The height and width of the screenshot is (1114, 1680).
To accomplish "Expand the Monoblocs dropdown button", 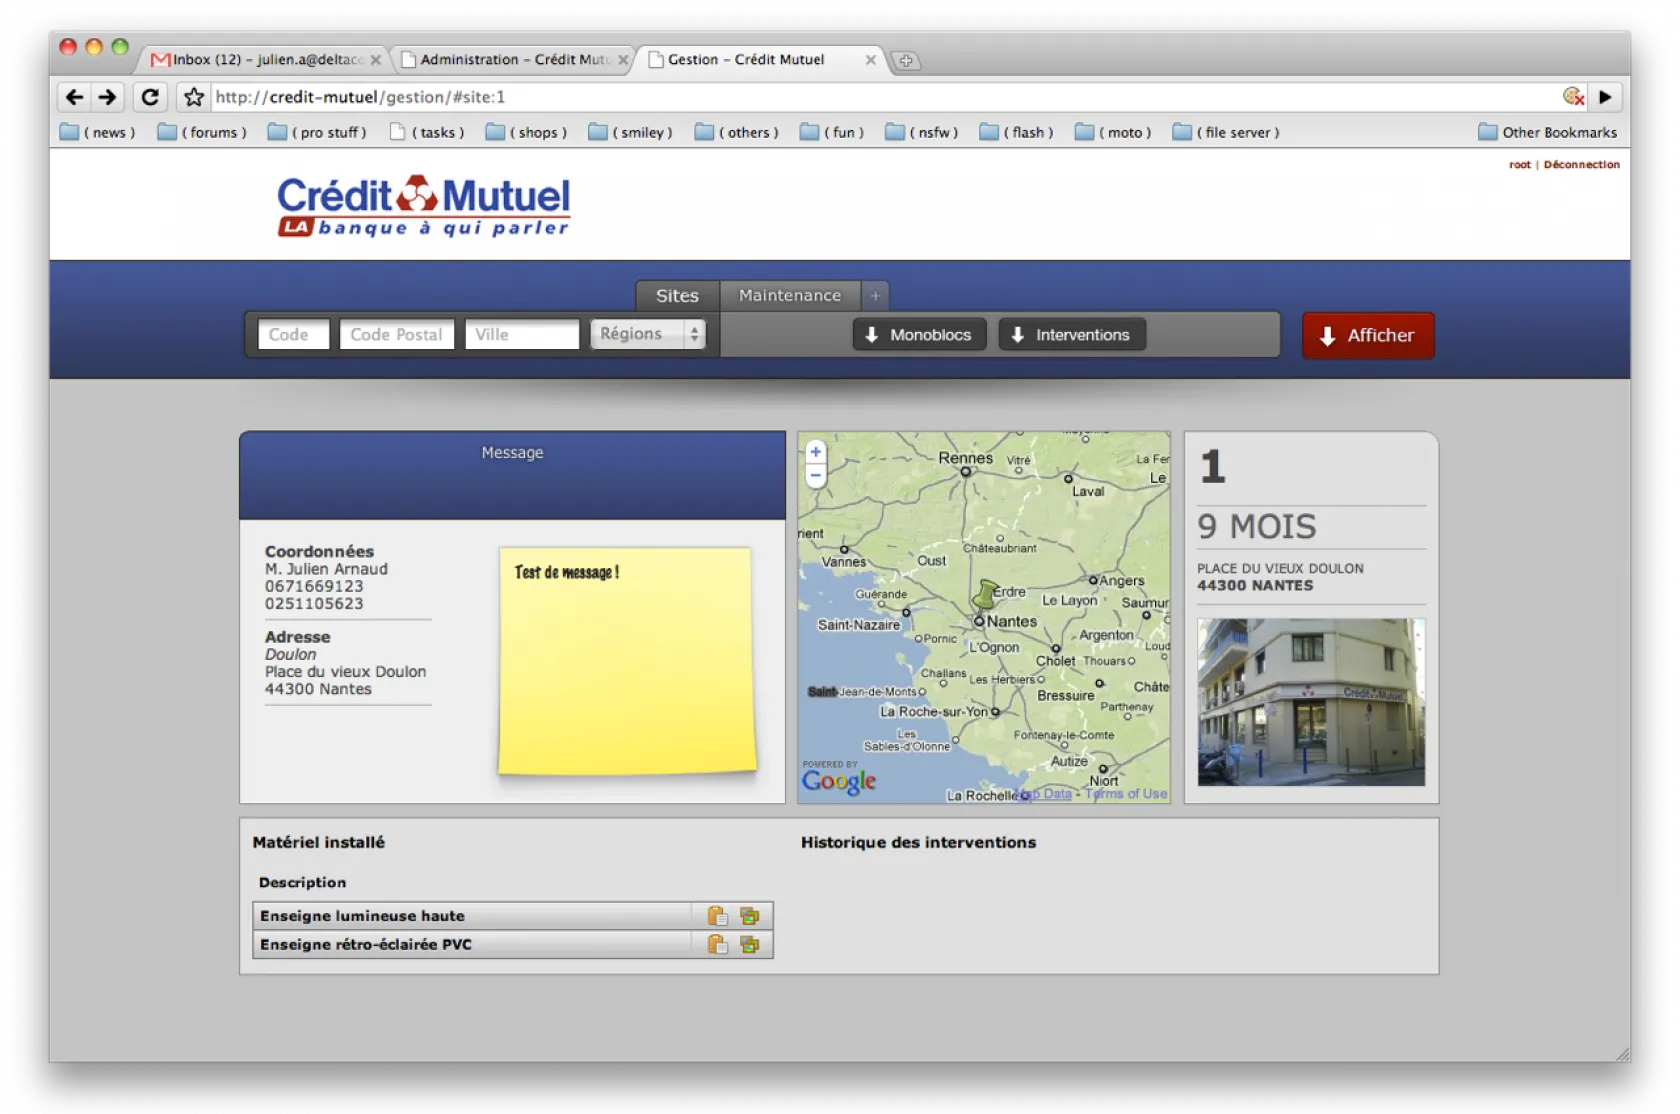I will [919, 335].
